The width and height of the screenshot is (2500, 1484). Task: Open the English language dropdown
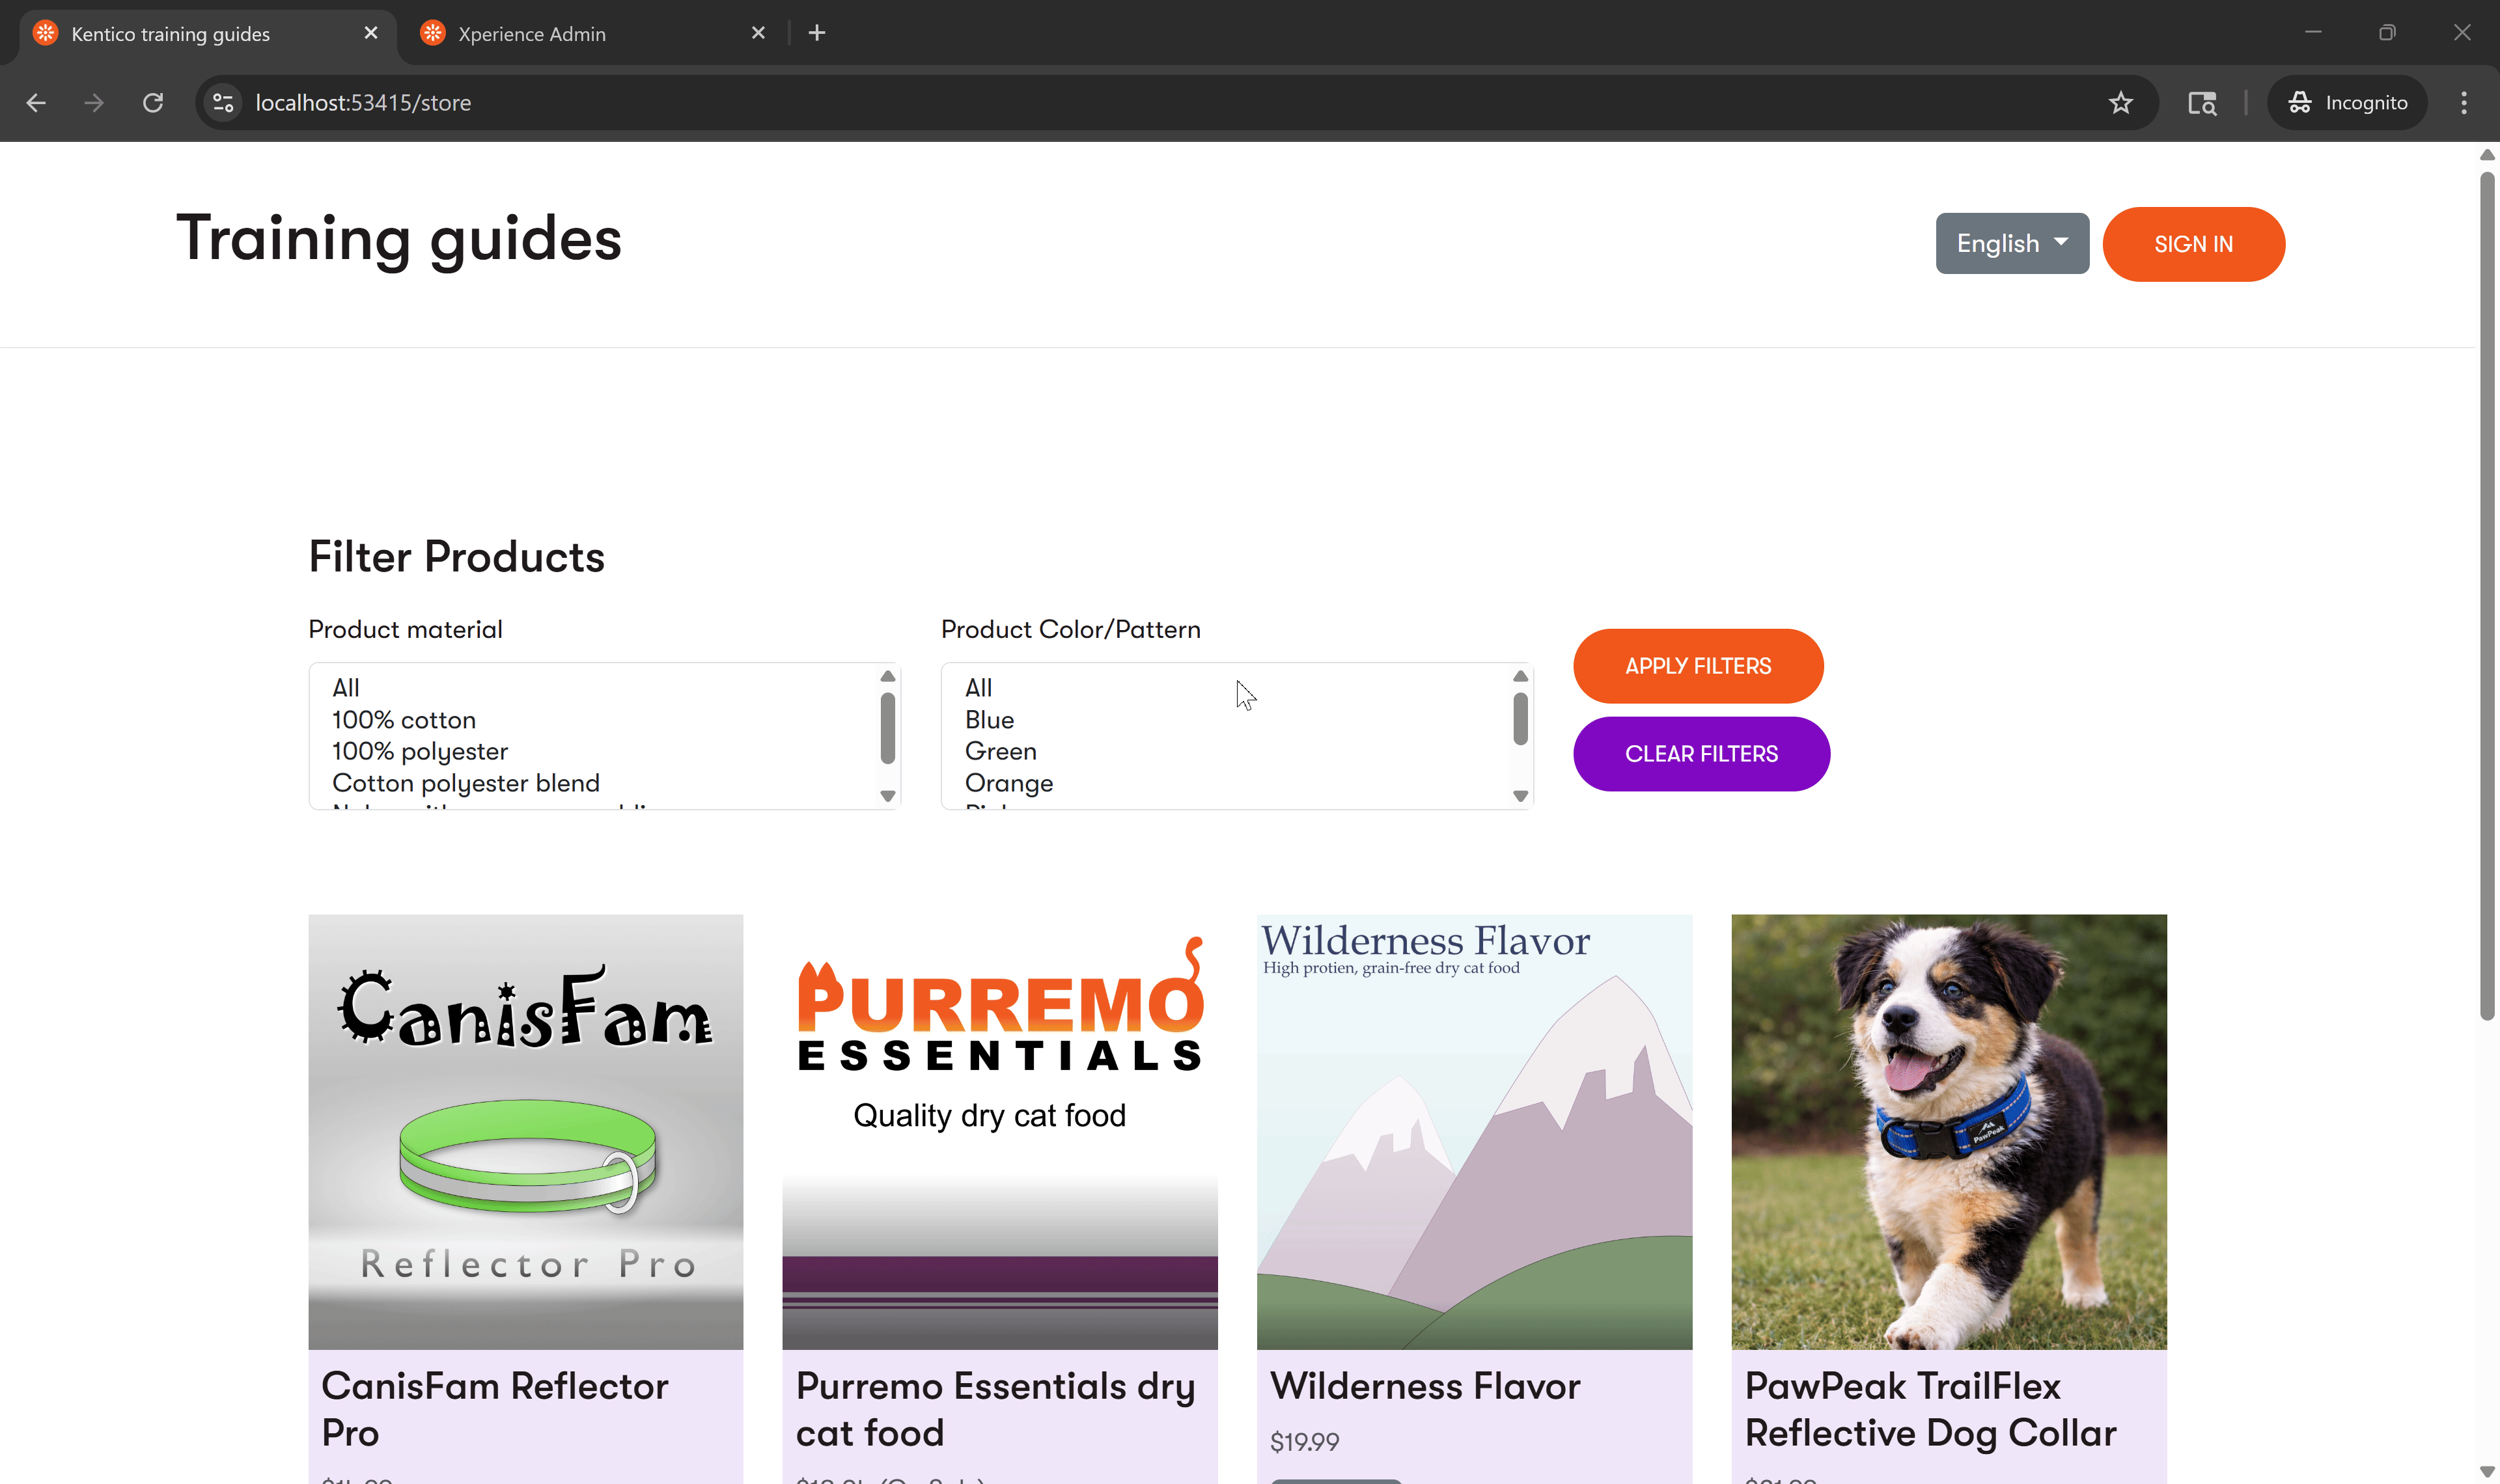pos(2012,243)
